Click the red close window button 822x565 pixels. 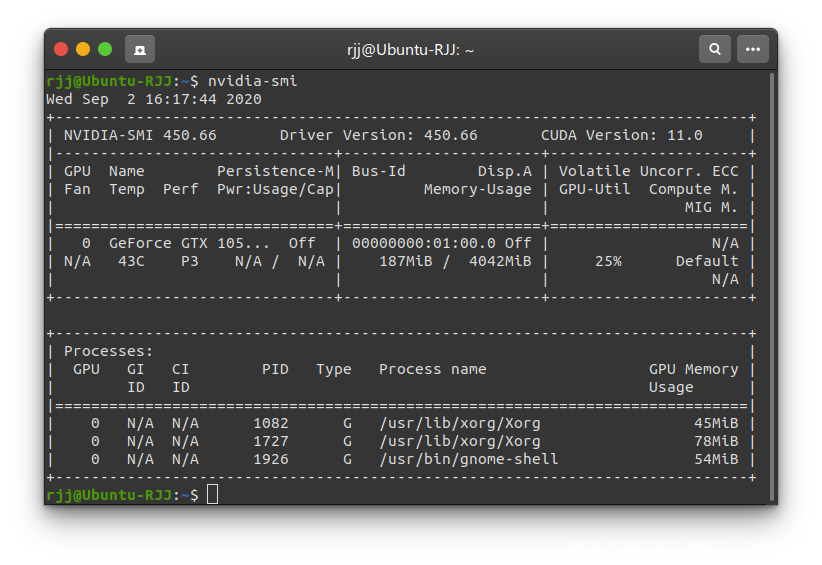click(61, 49)
